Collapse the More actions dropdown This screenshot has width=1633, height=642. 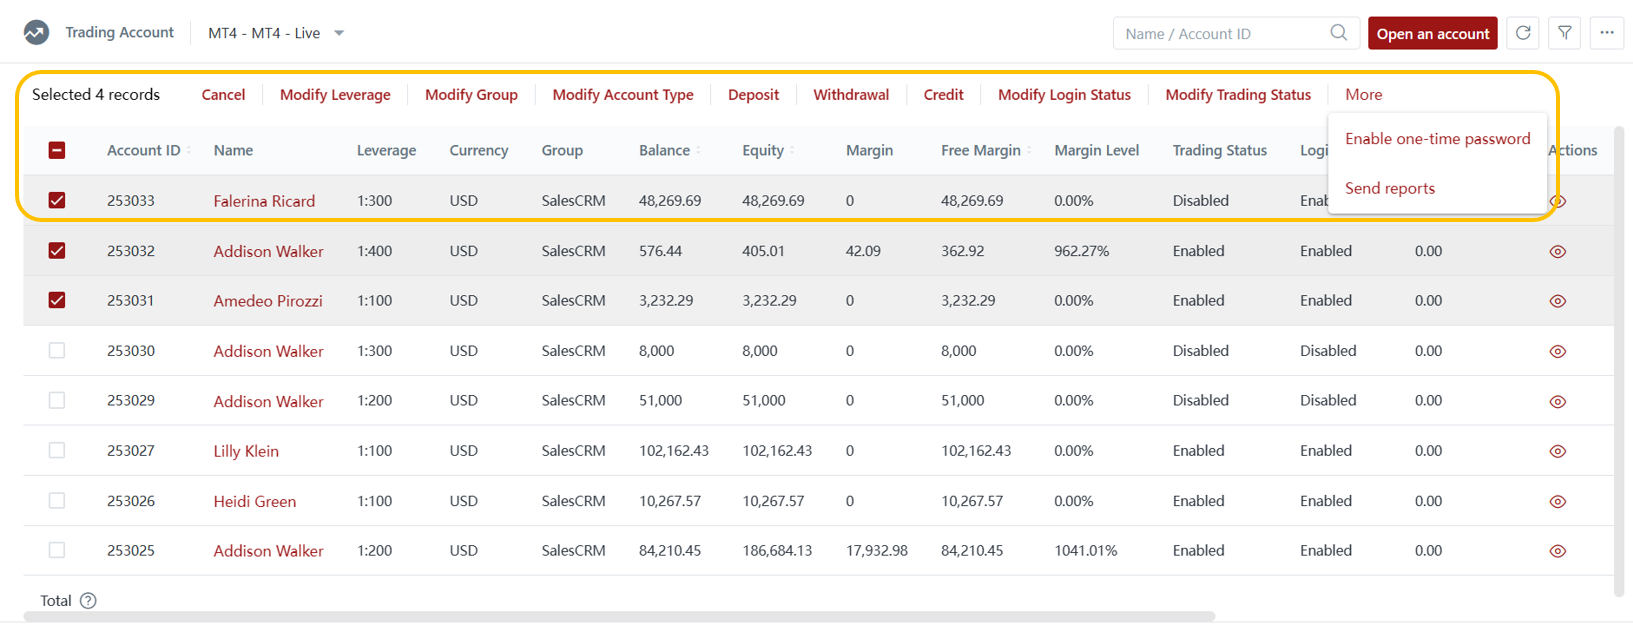click(x=1363, y=95)
